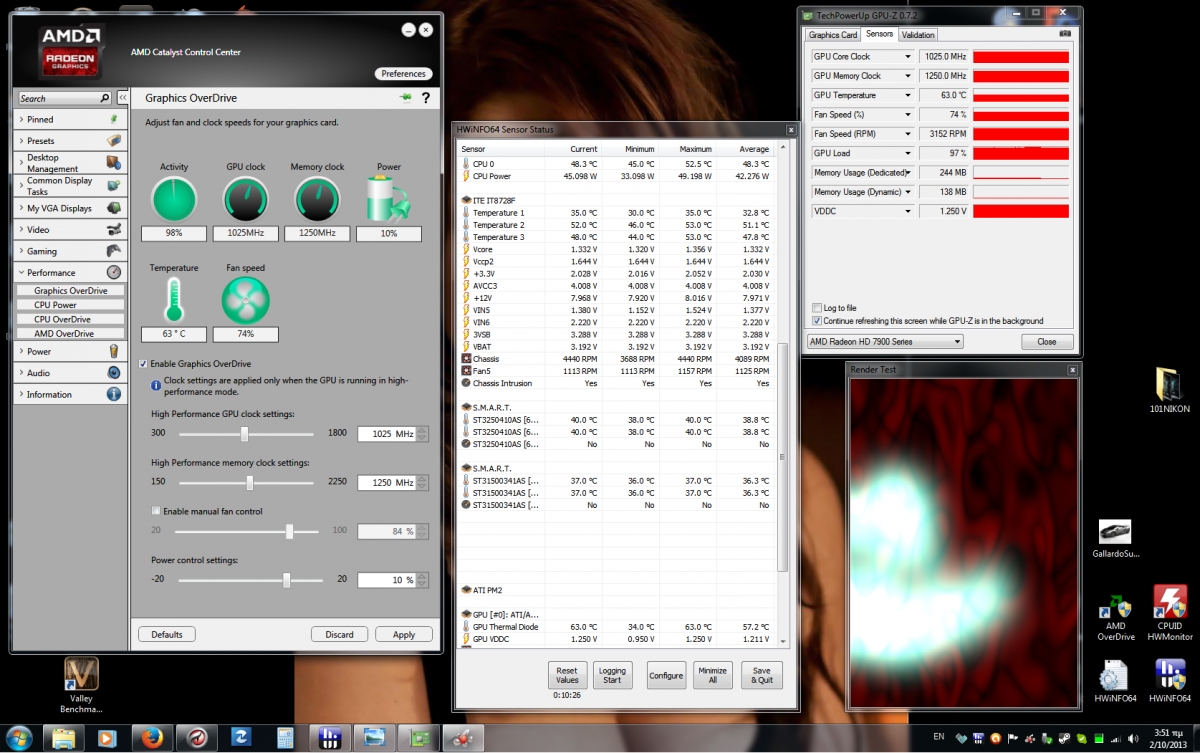Click the Discard button
Viewport: 1200px width, 753px height.
point(340,634)
